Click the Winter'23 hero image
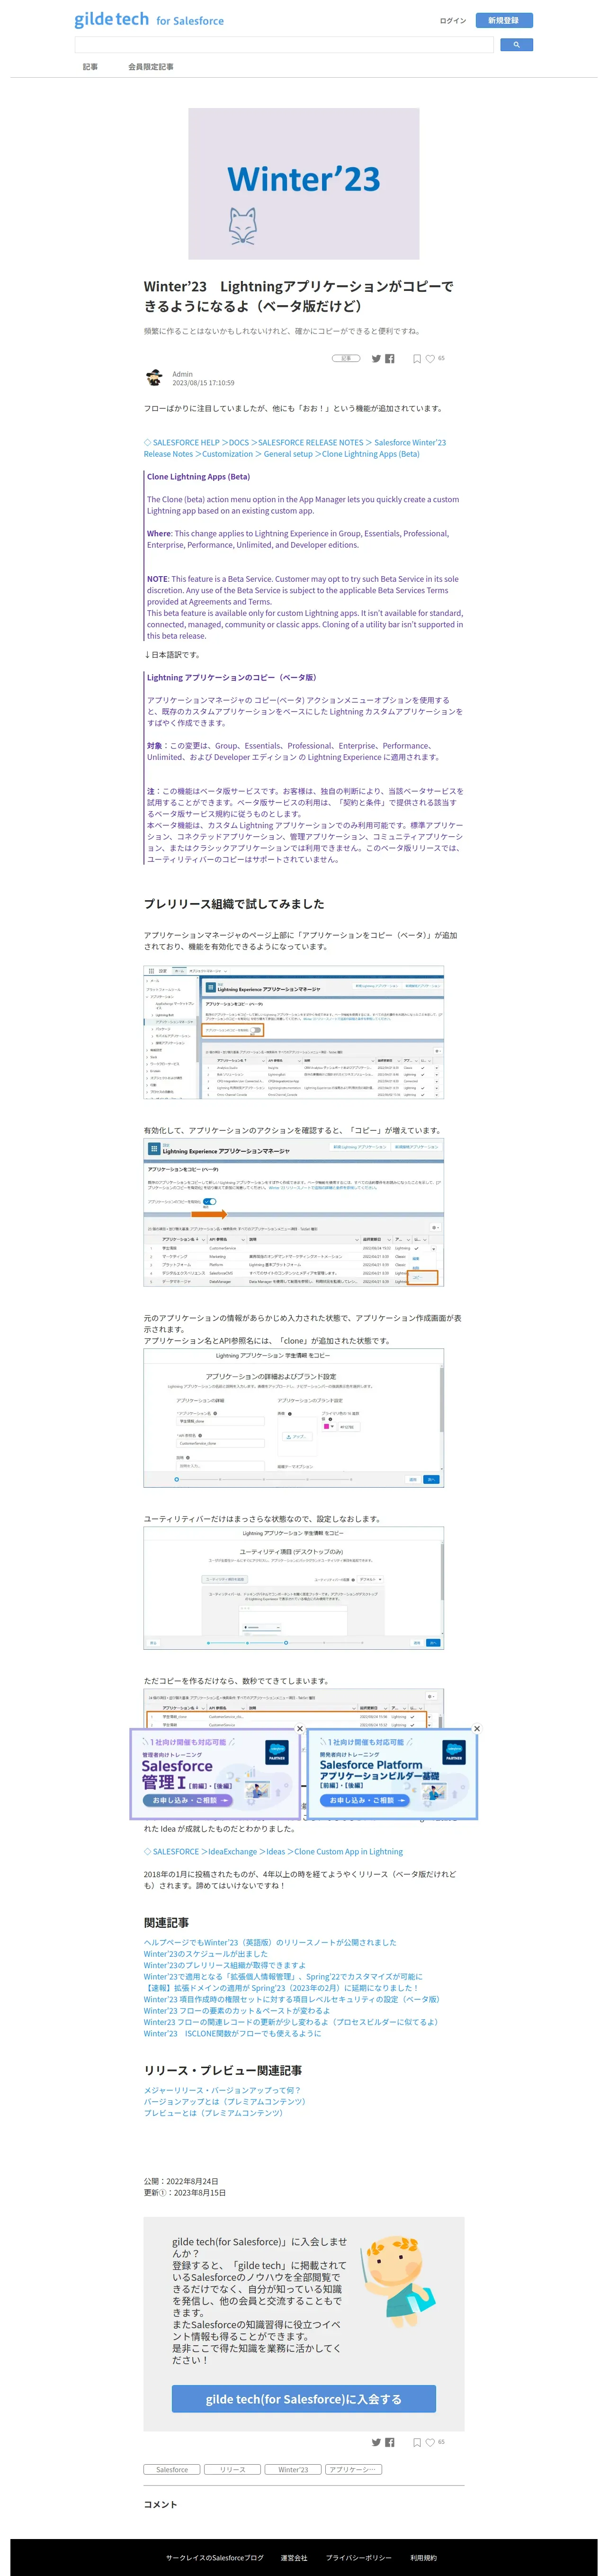Screen dimensions: 608x2576 304,184
